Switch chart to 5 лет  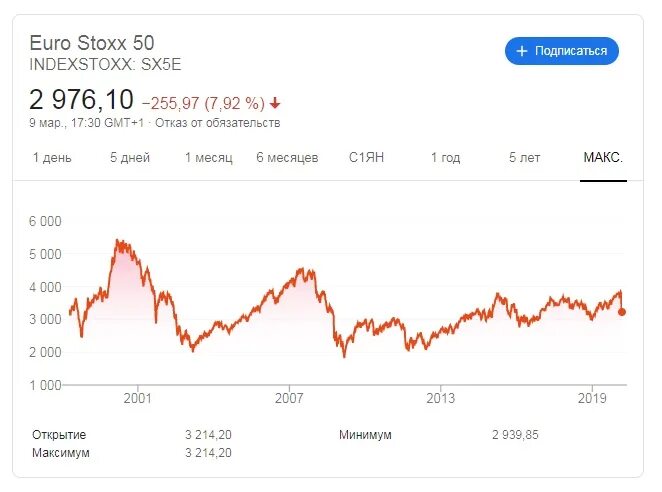[524, 158]
